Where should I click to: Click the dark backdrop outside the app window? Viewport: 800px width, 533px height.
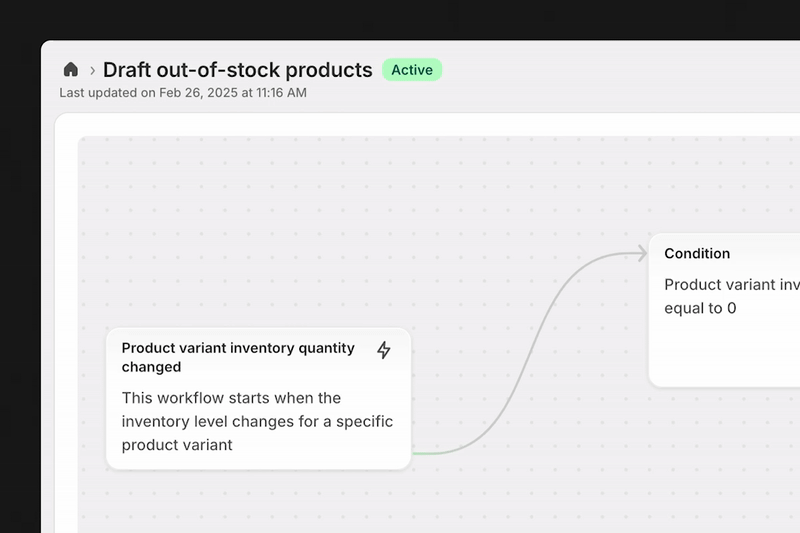pyautogui.click(x=400, y=20)
